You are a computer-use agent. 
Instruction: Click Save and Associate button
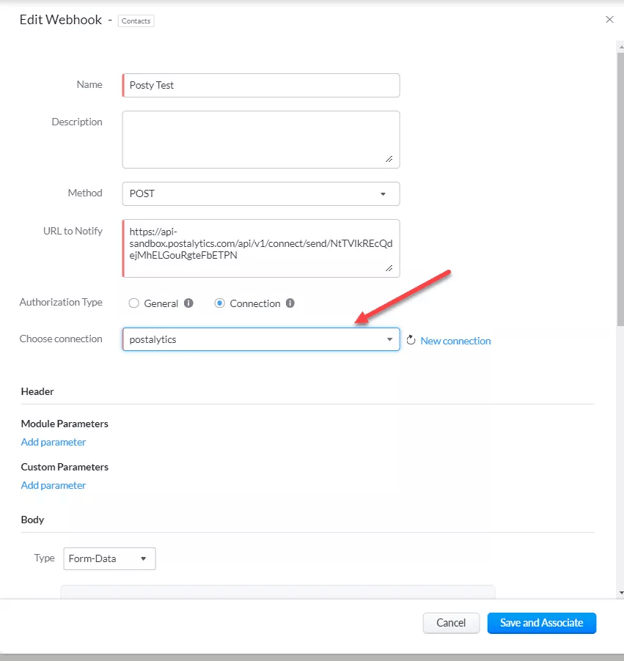pos(542,623)
